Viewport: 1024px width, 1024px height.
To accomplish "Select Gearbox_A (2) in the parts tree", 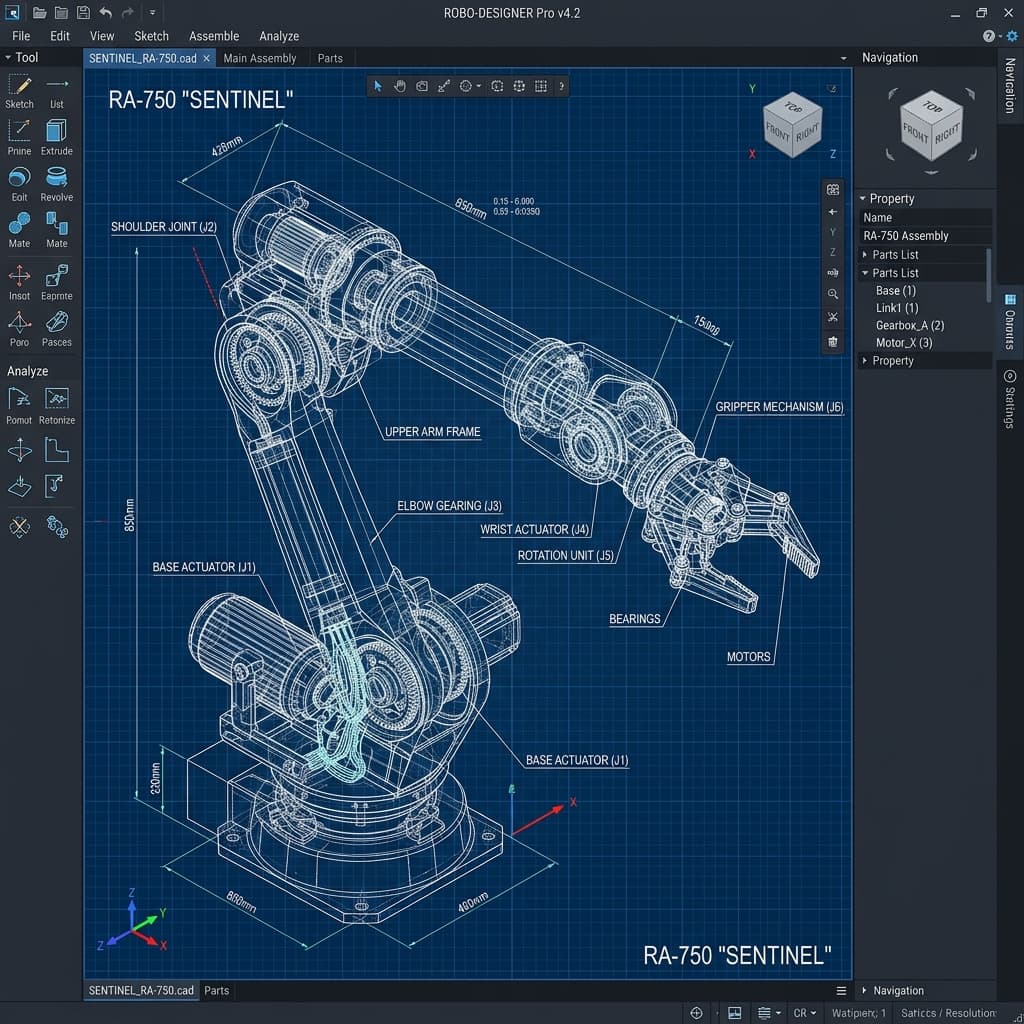I will 910,325.
